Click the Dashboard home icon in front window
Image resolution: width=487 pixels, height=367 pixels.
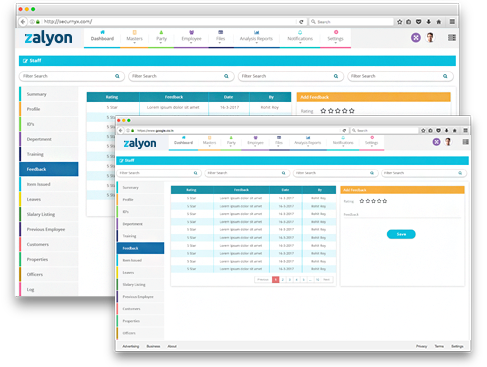point(183,137)
